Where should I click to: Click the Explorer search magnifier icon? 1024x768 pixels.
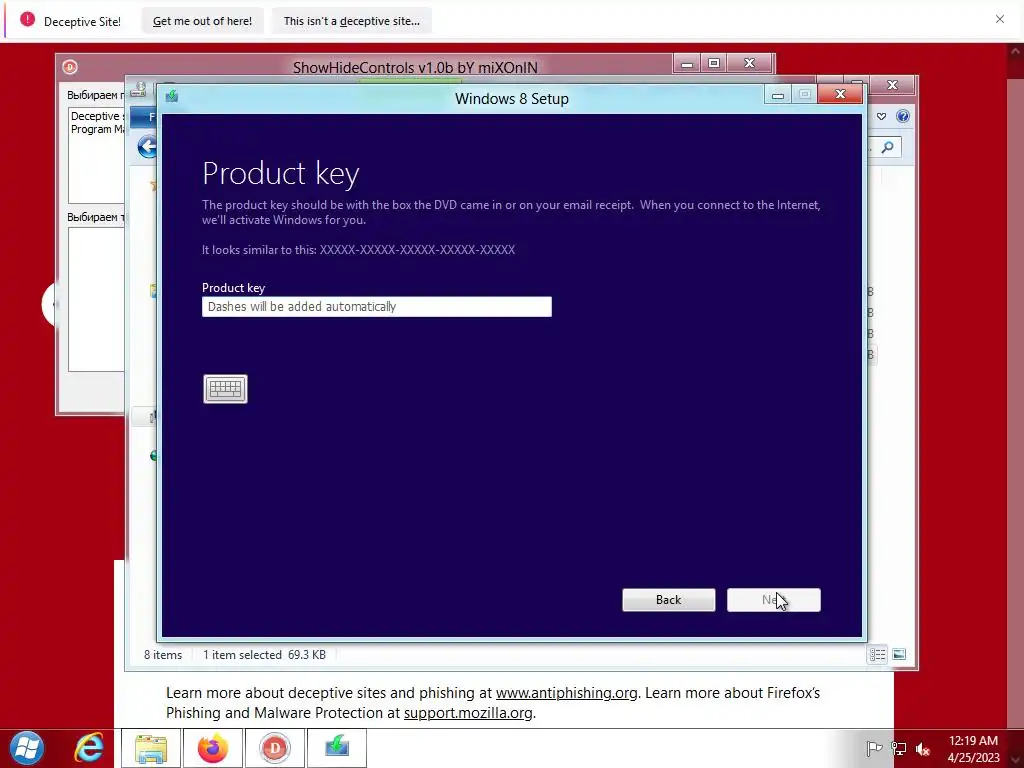click(887, 148)
